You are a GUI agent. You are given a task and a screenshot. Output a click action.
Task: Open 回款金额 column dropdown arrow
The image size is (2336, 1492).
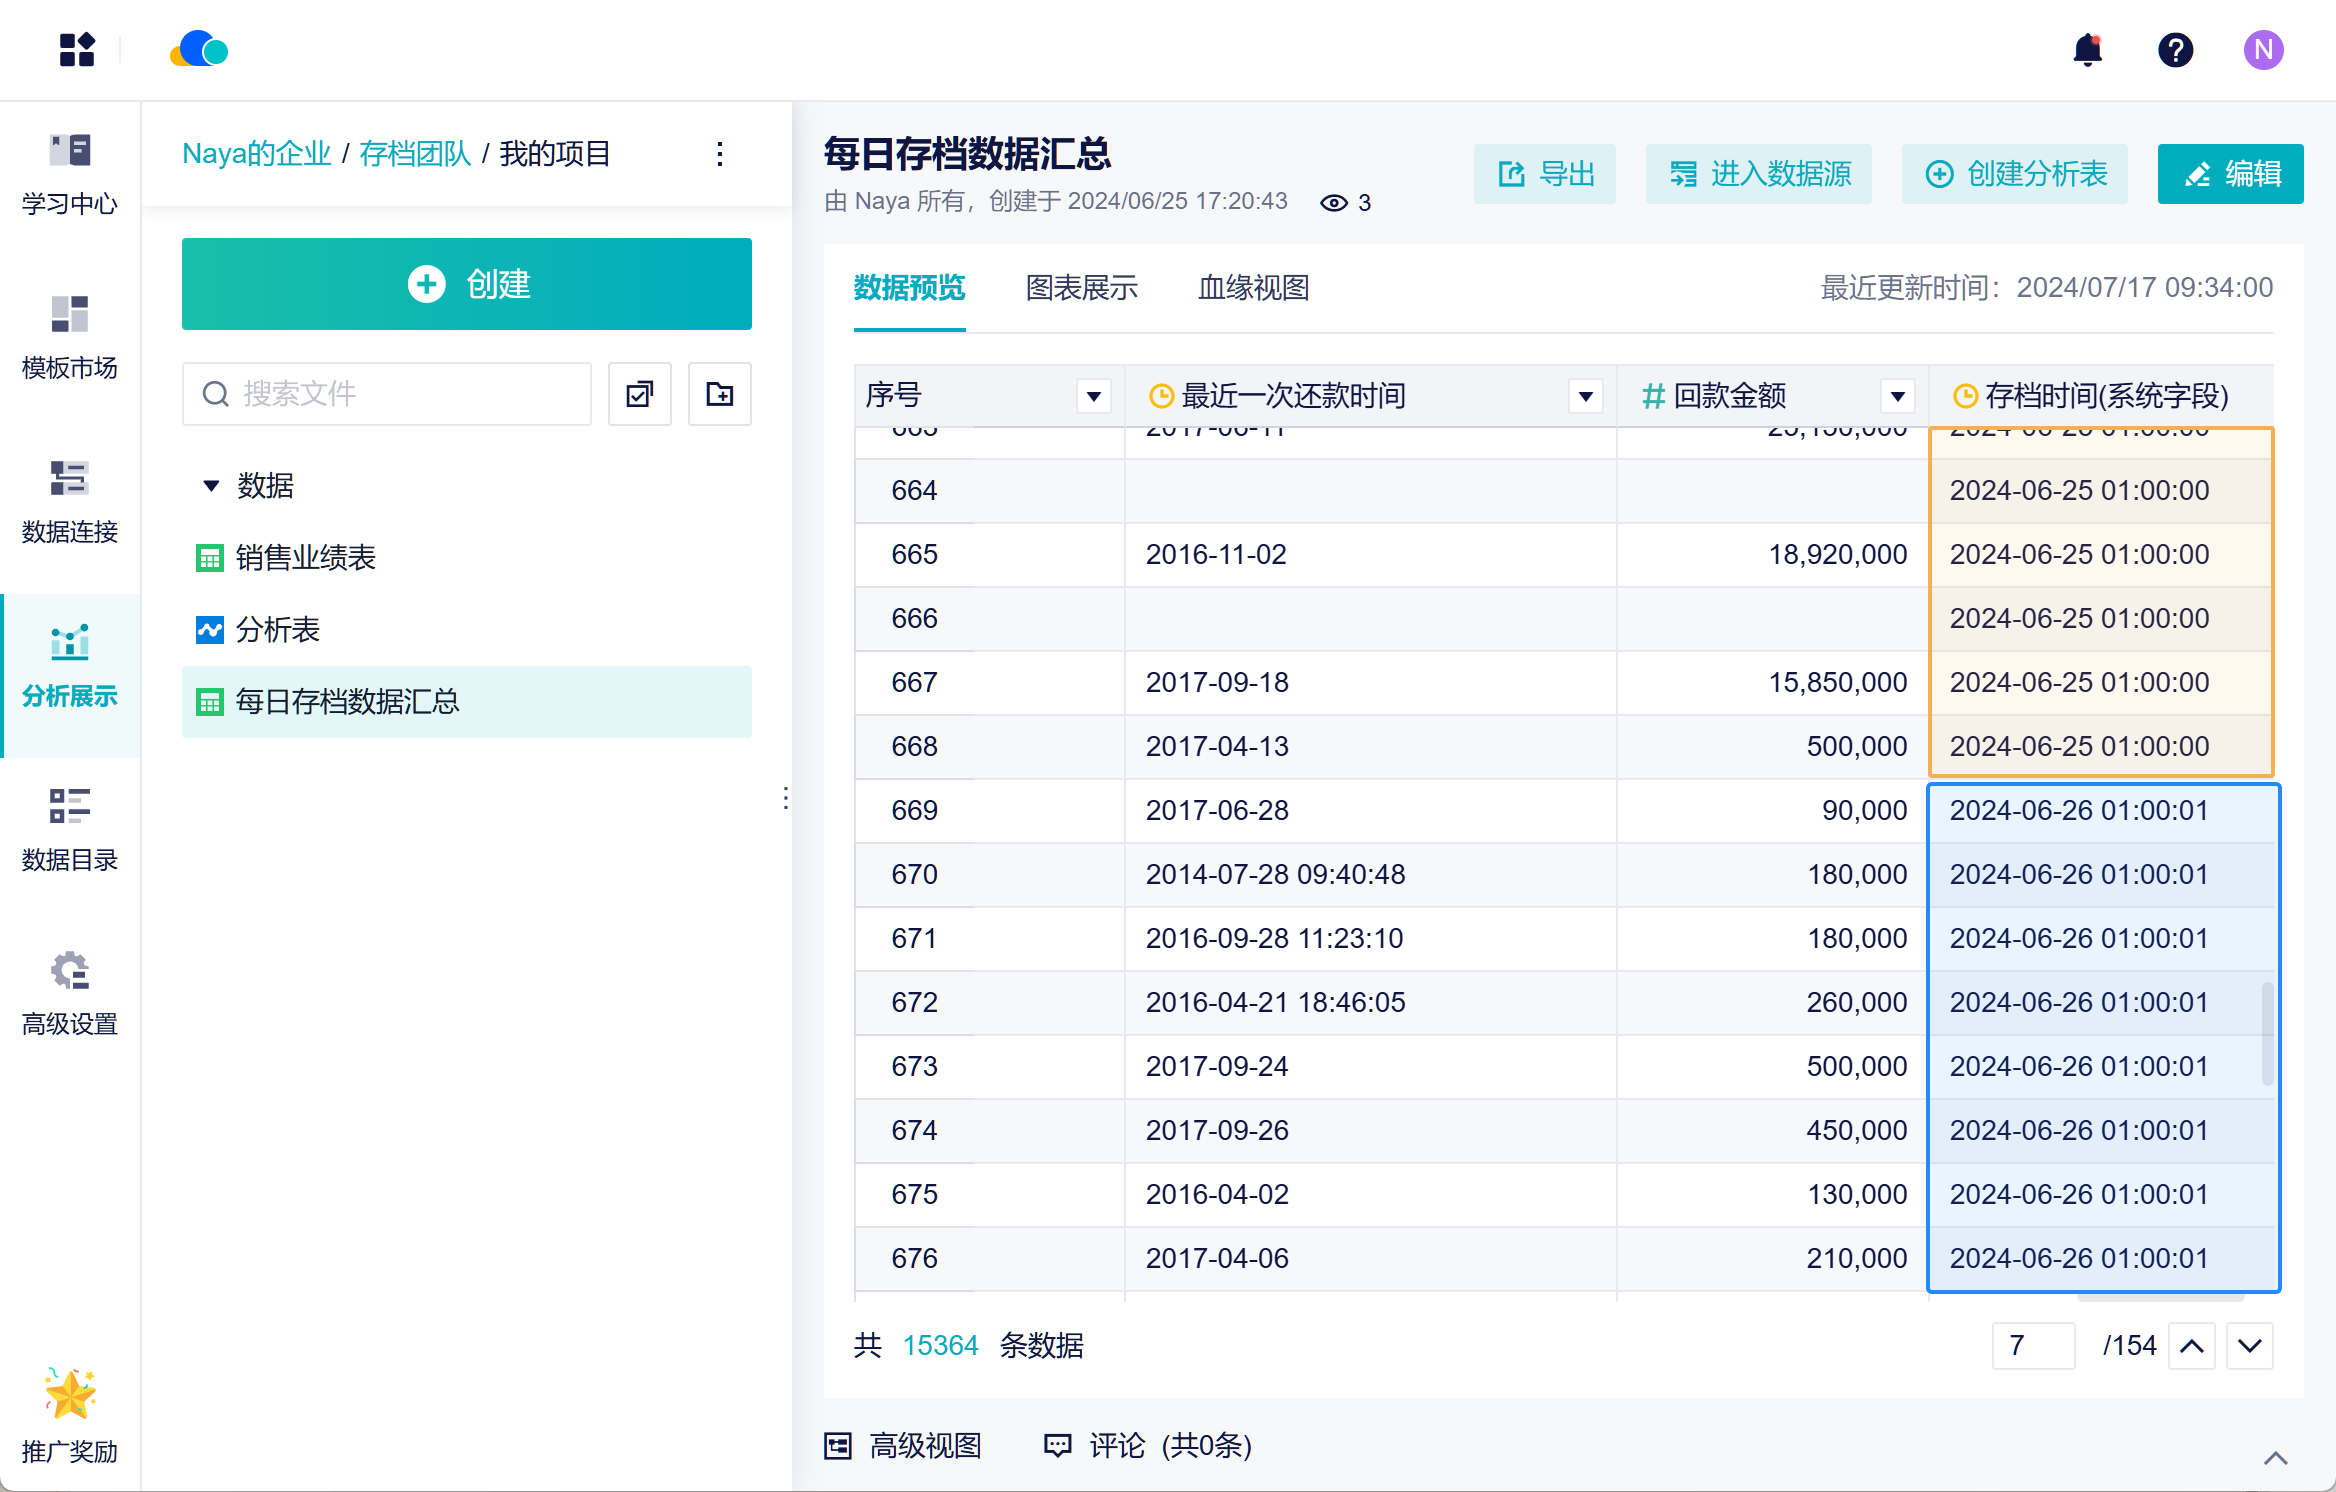(x=1897, y=397)
